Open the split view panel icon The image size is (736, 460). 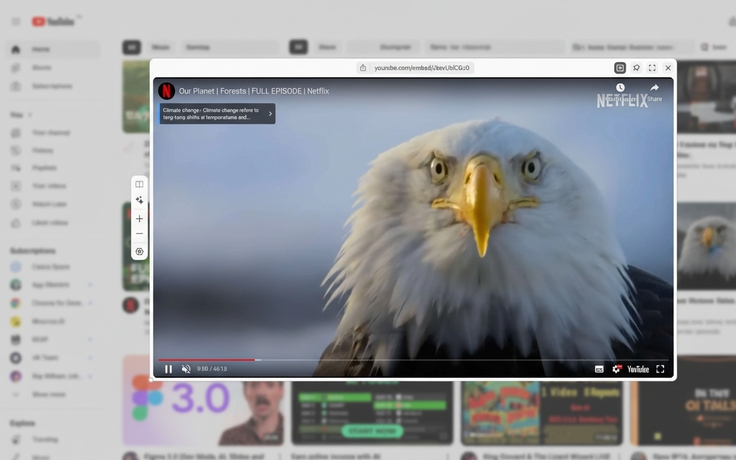point(139,184)
